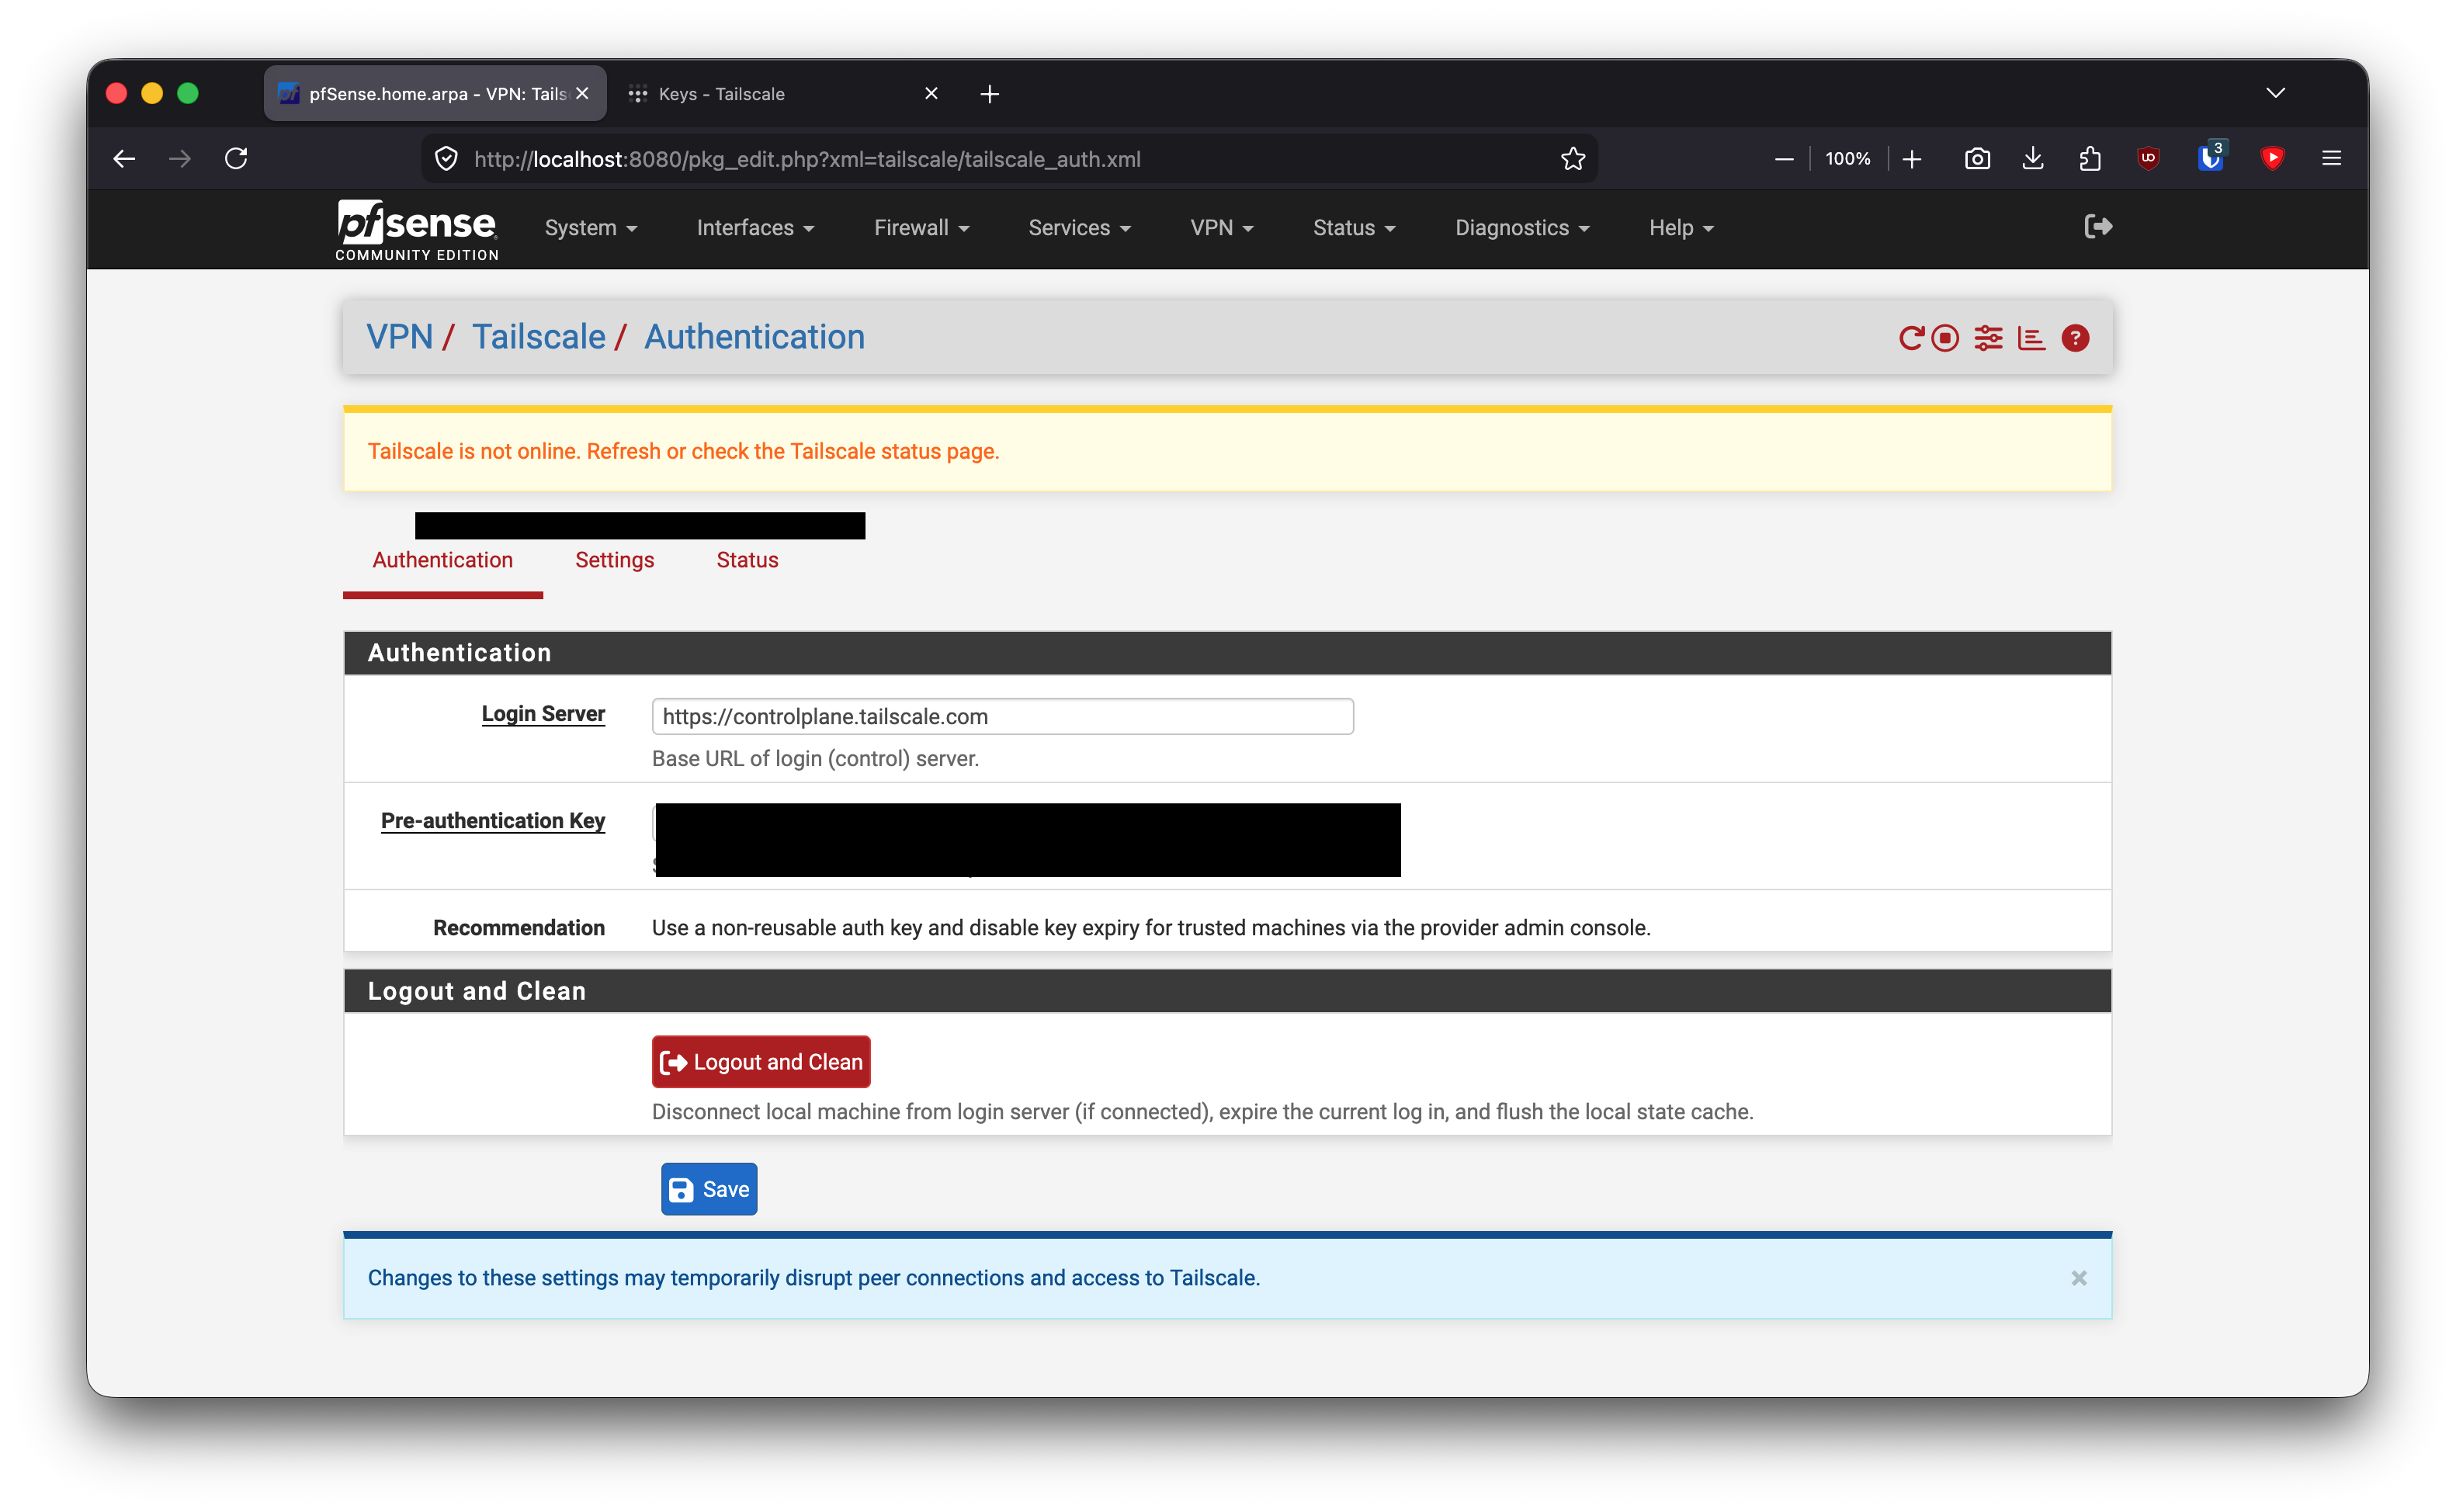
Task: Open a new tab with plus button
Action: (989, 94)
